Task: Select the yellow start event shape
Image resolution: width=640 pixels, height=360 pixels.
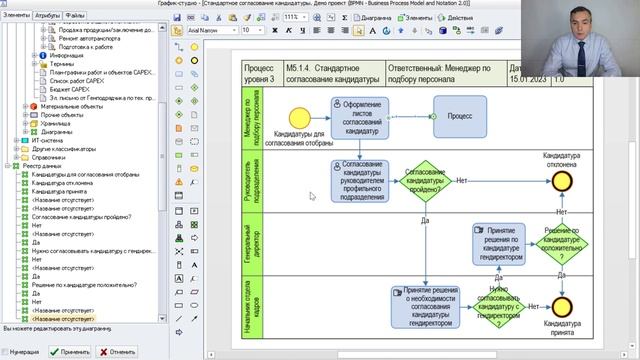Action: click(194, 47)
